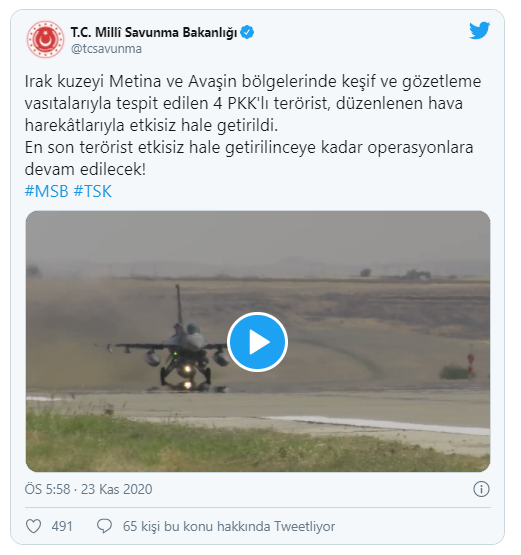
Task: Like the tweet with the heart icon
Action: 34,526
